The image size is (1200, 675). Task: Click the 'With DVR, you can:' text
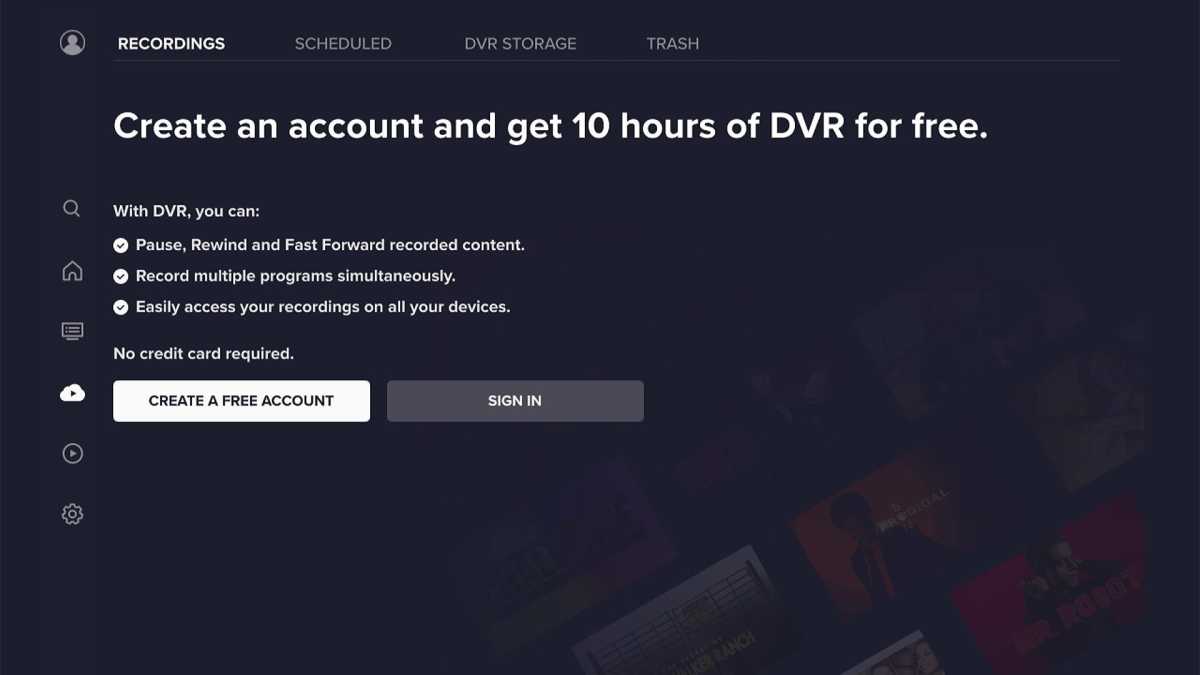pyautogui.click(x=186, y=212)
